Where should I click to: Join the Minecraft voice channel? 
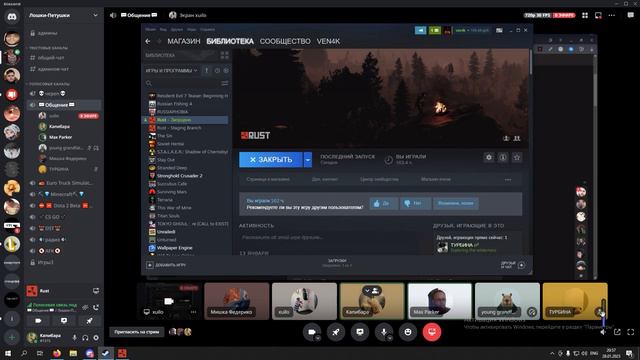pos(63,194)
